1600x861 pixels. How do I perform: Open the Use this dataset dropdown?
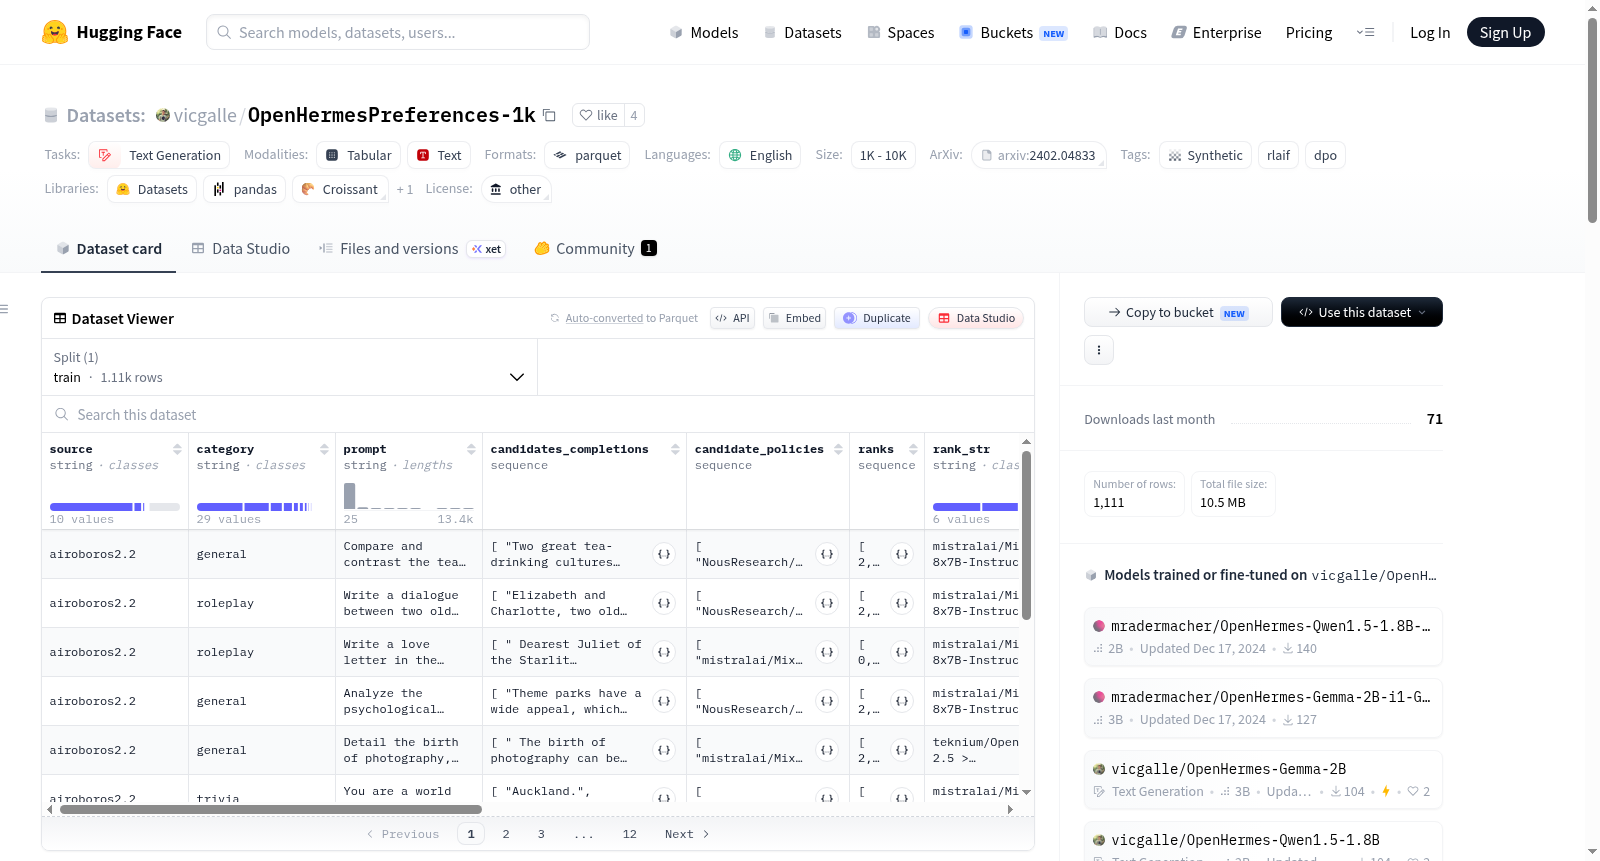[x=1361, y=312]
